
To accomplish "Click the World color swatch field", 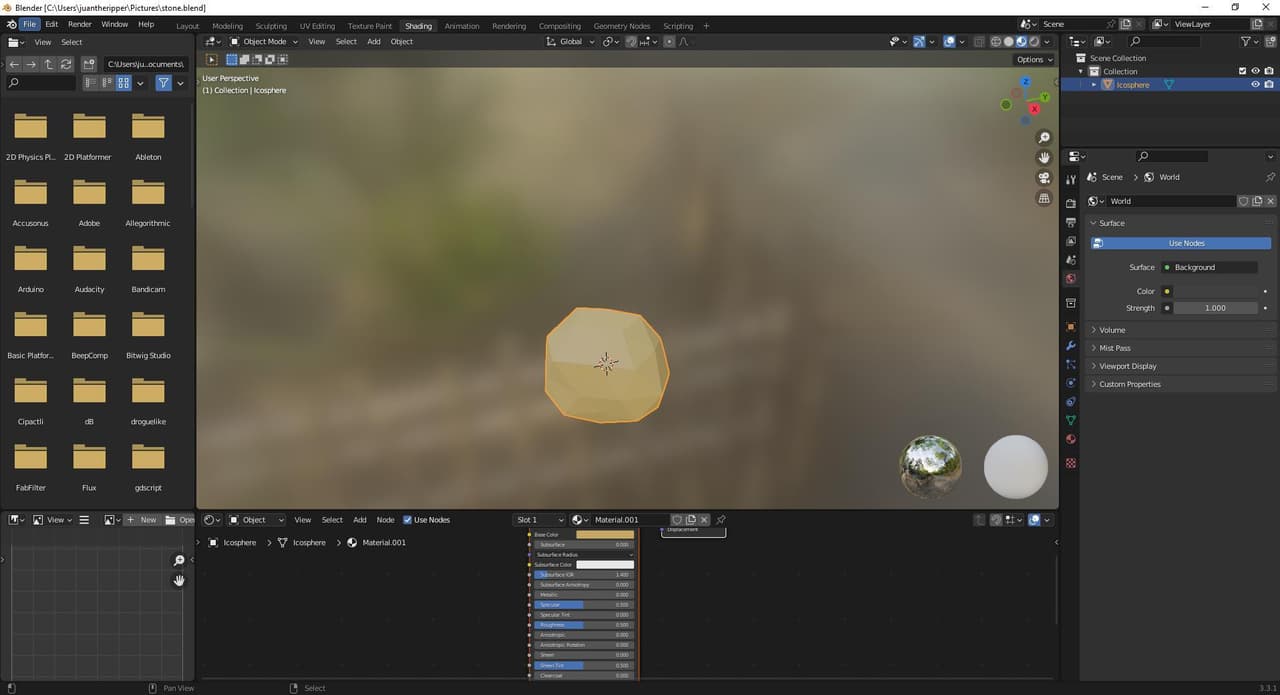I will pos(1216,291).
